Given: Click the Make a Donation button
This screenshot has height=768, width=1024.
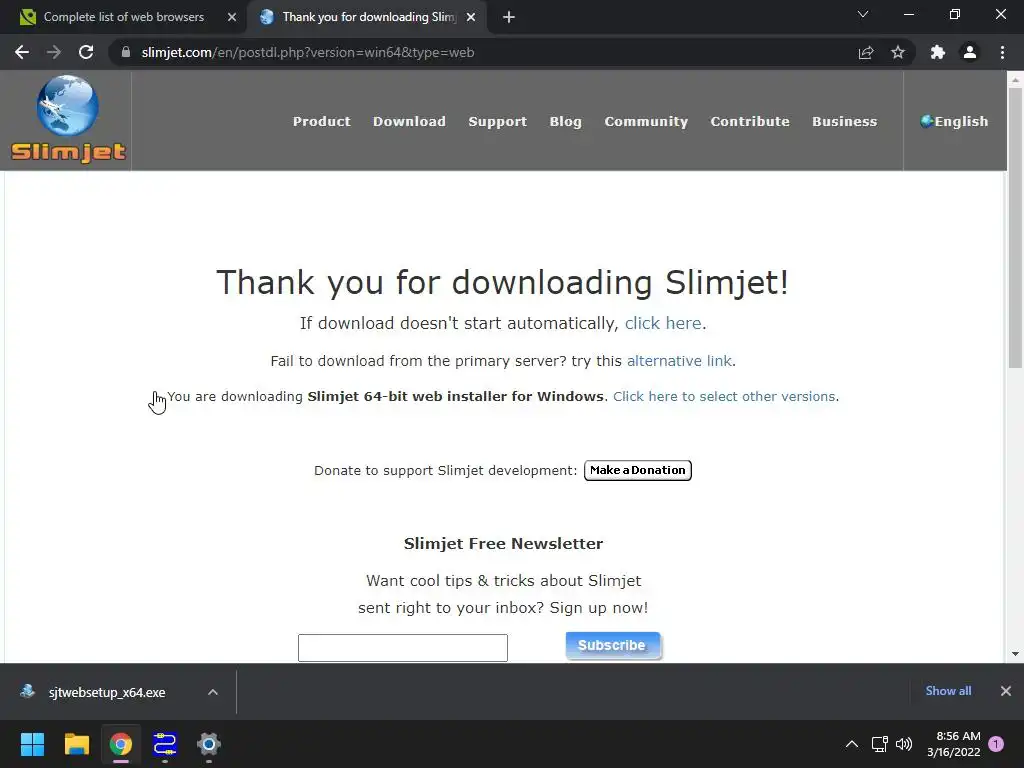Looking at the screenshot, I should pyautogui.click(x=637, y=470).
